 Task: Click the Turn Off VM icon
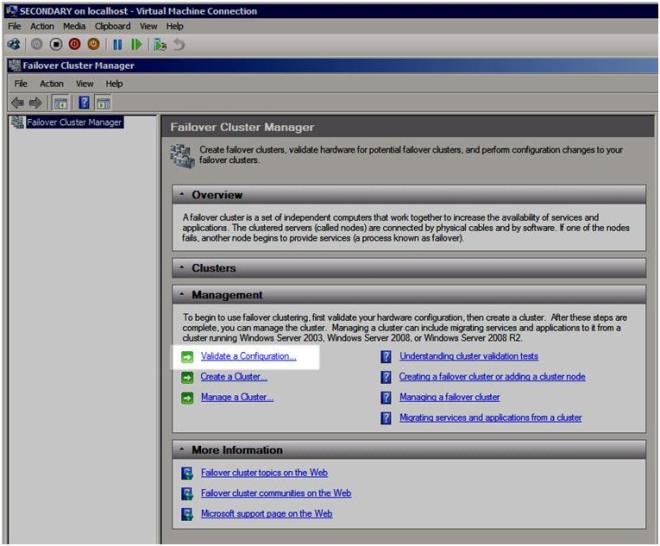pos(57,44)
